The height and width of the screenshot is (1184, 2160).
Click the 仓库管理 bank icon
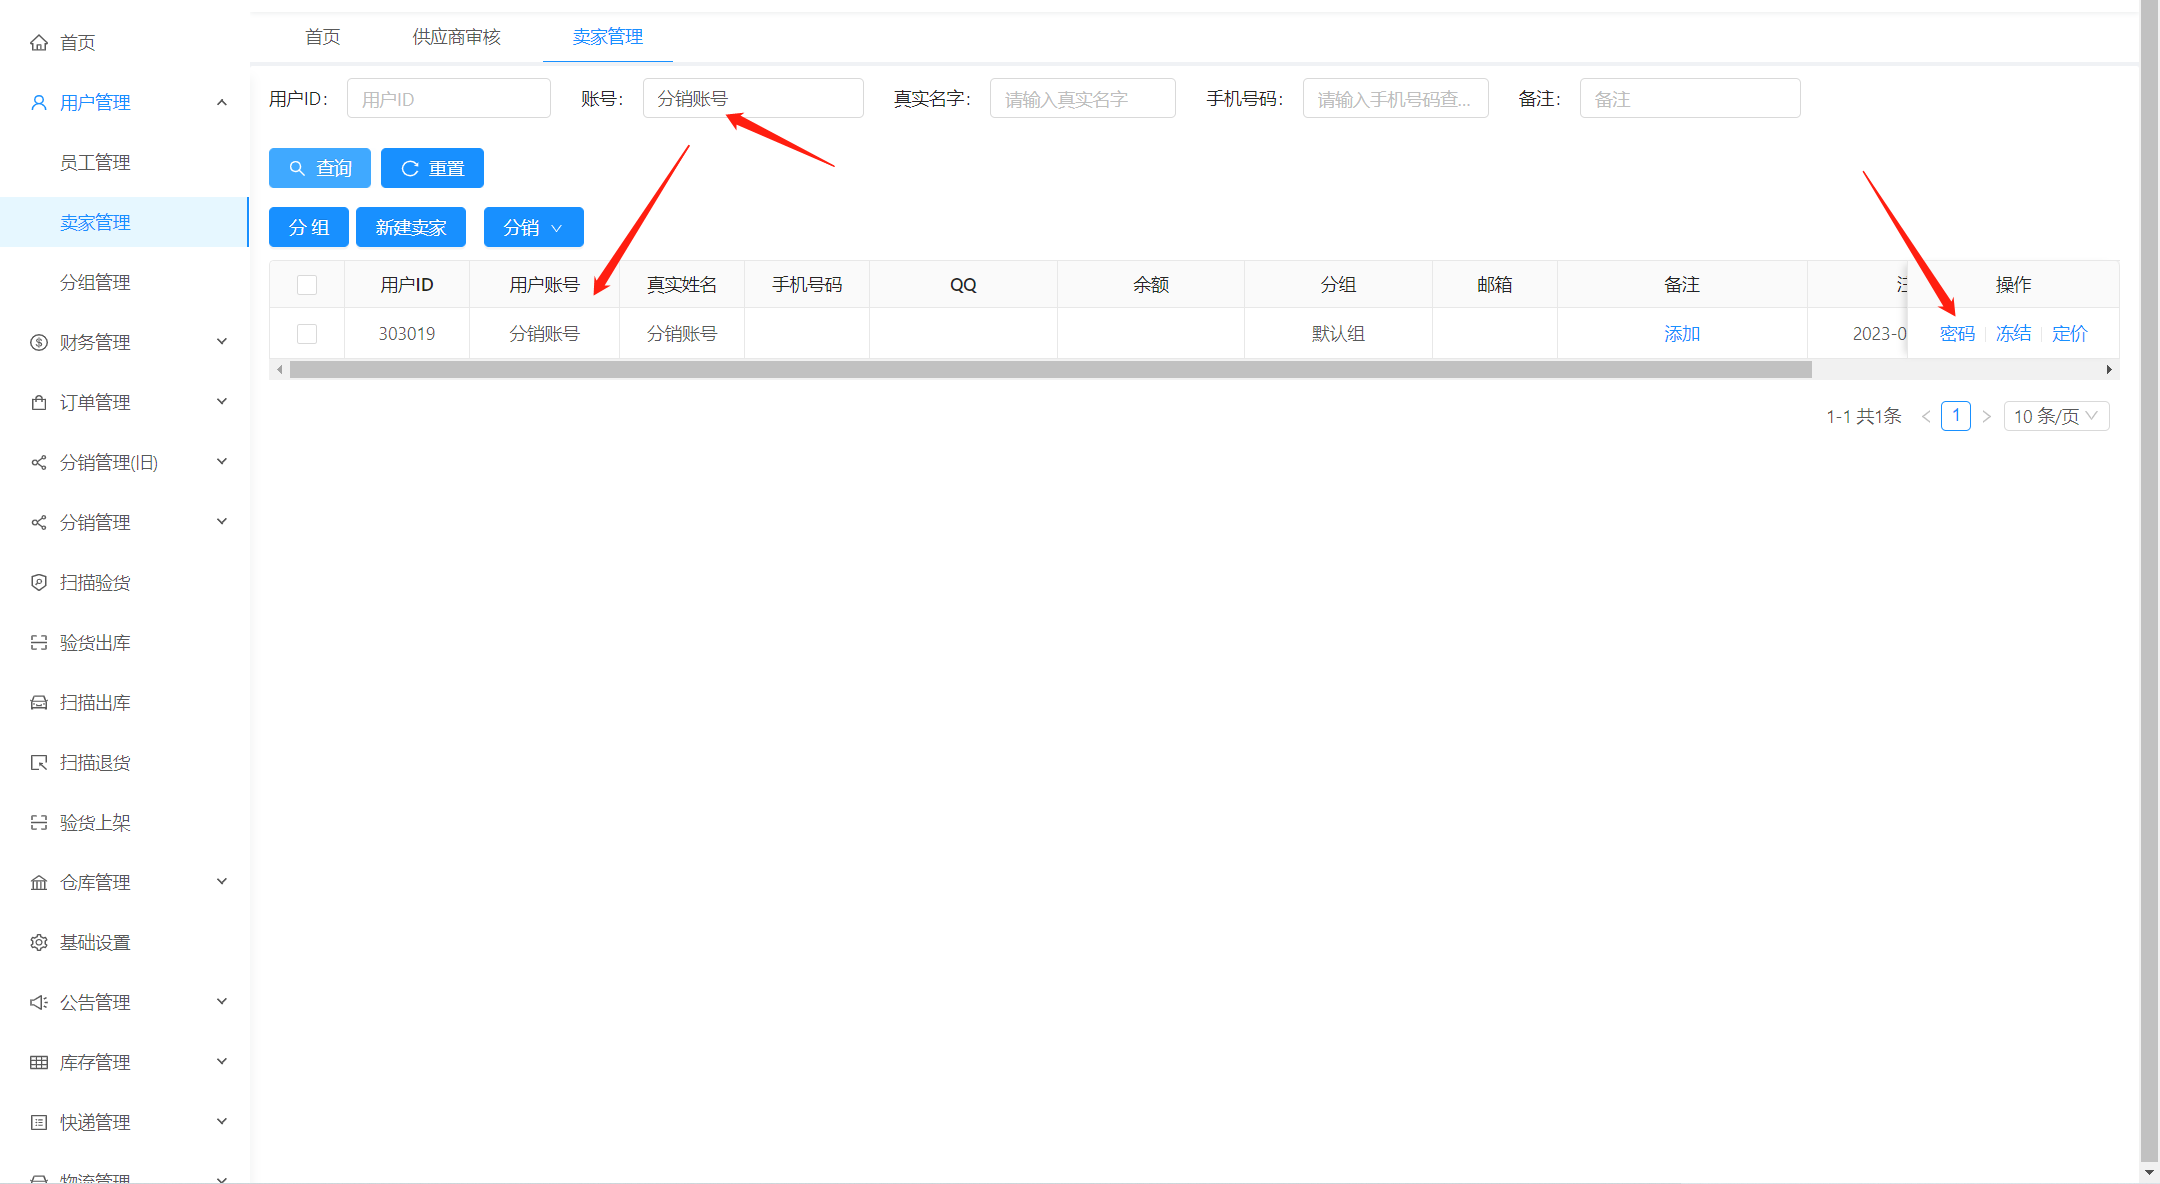(39, 882)
